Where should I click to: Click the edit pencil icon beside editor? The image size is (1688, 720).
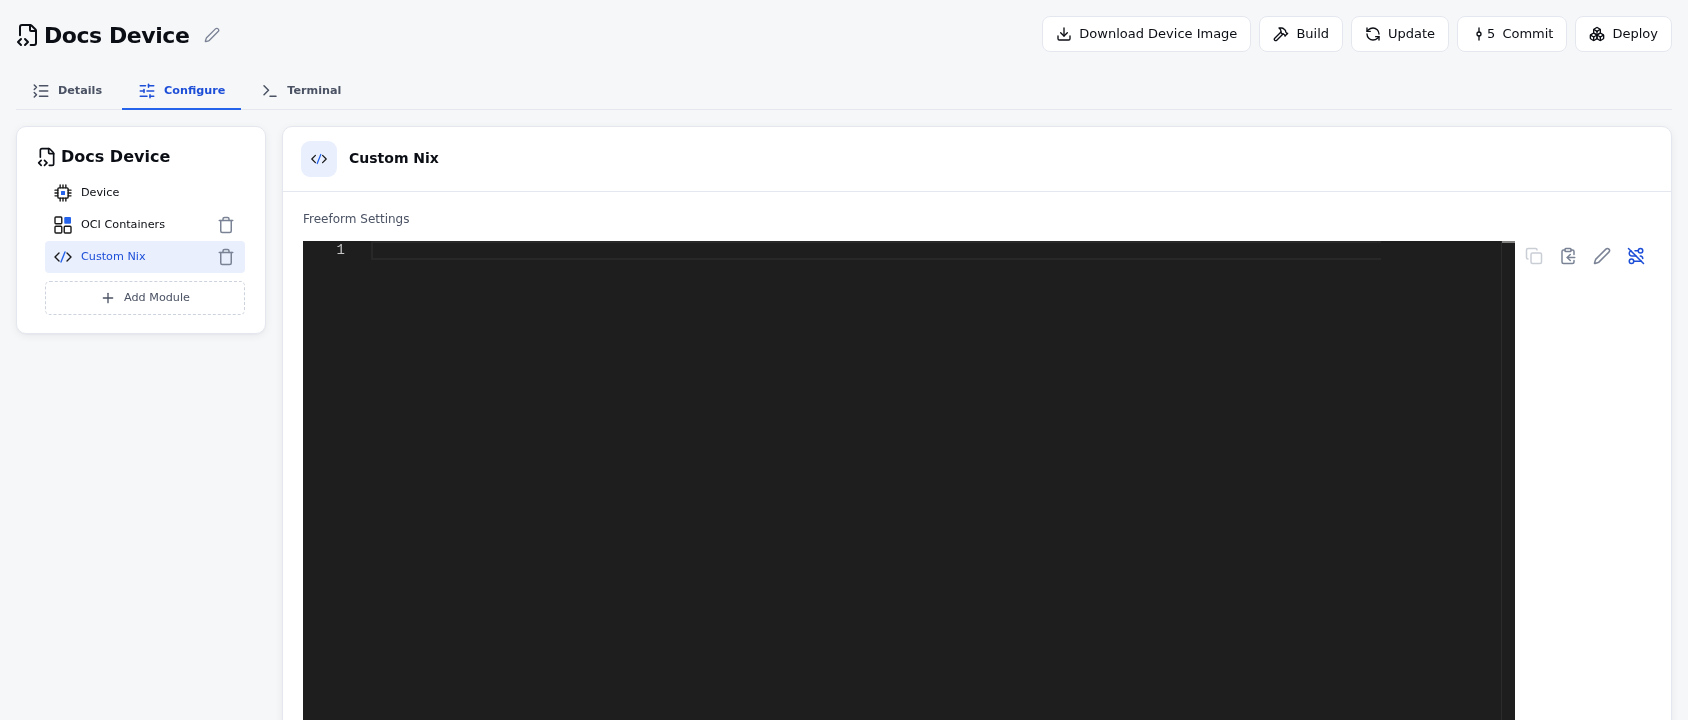coord(1602,256)
